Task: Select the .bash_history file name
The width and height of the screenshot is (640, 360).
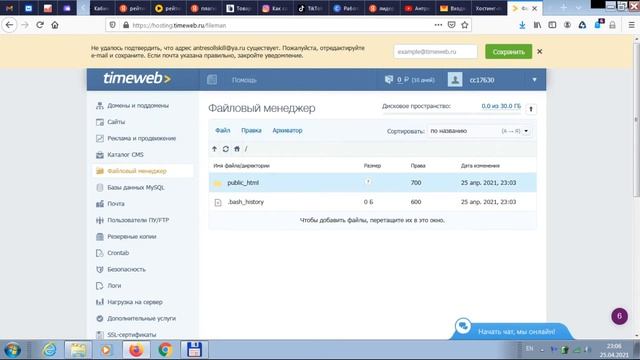Action: [246, 202]
